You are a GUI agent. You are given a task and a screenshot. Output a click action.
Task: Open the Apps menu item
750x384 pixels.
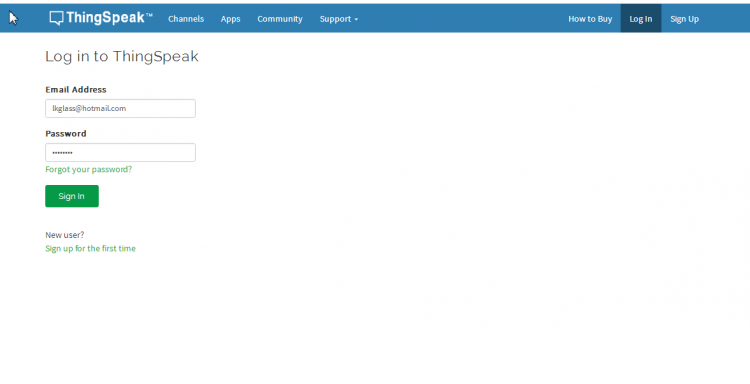point(231,19)
